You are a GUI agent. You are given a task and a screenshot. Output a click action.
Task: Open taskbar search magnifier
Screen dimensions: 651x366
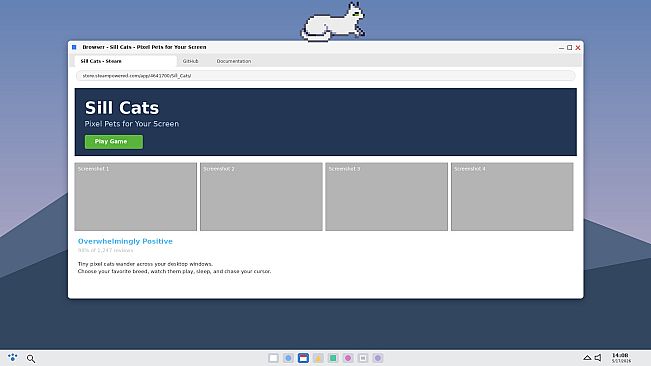[31, 358]
